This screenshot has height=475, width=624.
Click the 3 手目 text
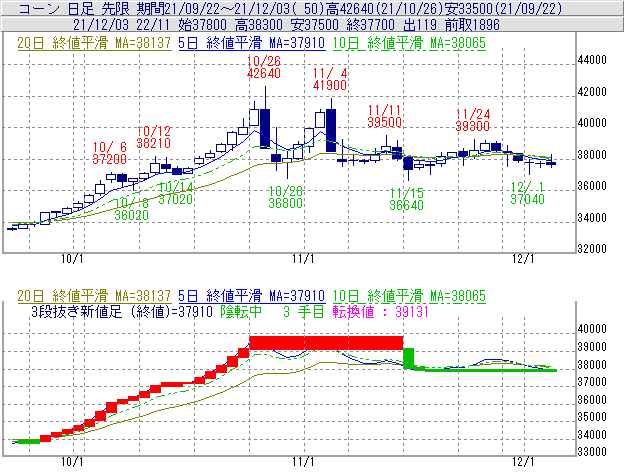(x=304, y=311)
